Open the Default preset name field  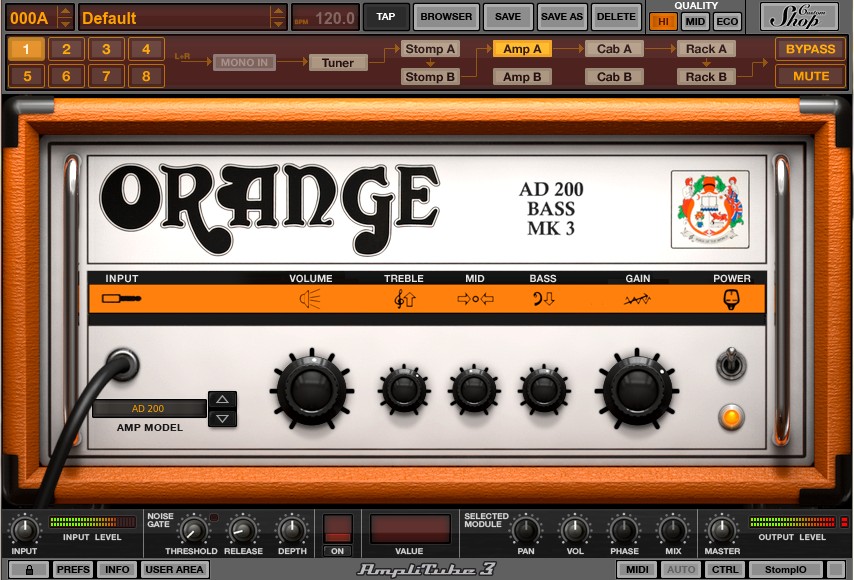point(174,18)
